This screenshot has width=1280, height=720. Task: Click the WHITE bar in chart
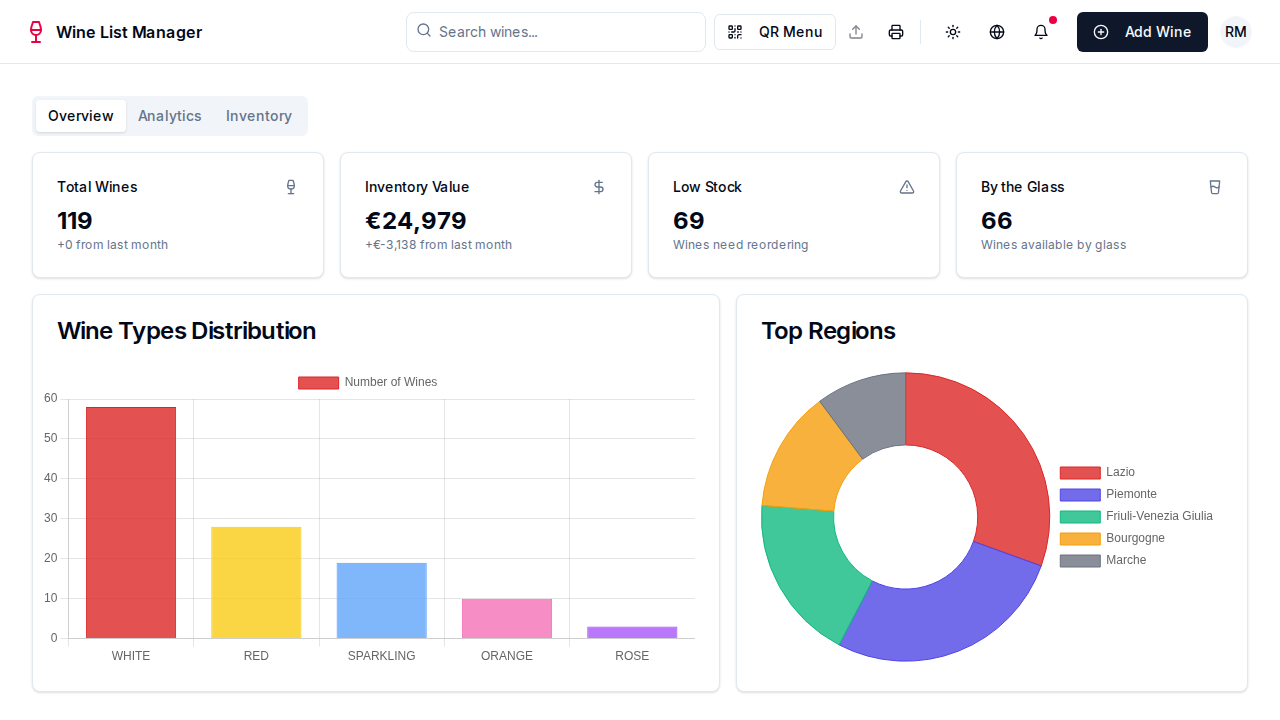131,522
